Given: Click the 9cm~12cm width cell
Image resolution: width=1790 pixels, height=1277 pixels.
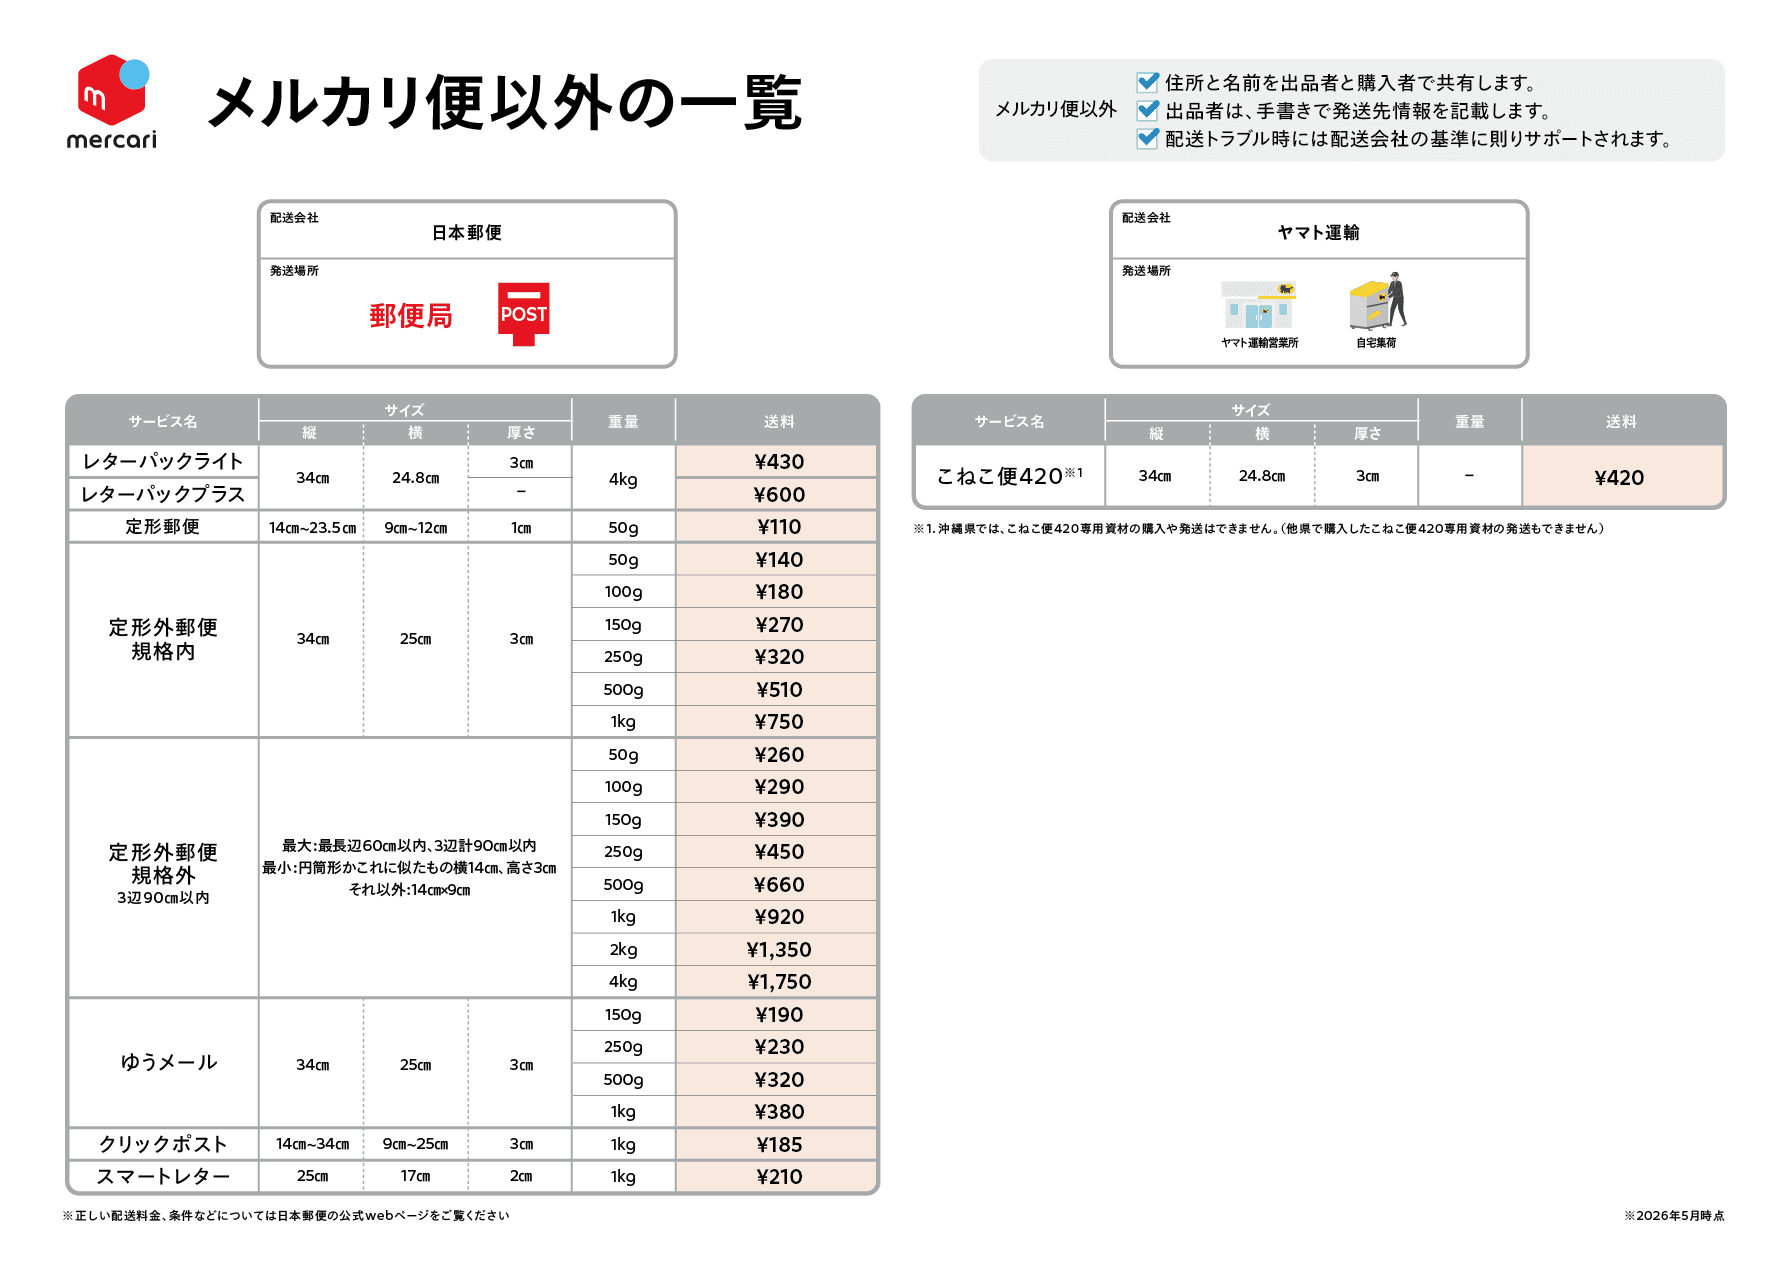Looking at the screenshot, I should coord(416,528).
